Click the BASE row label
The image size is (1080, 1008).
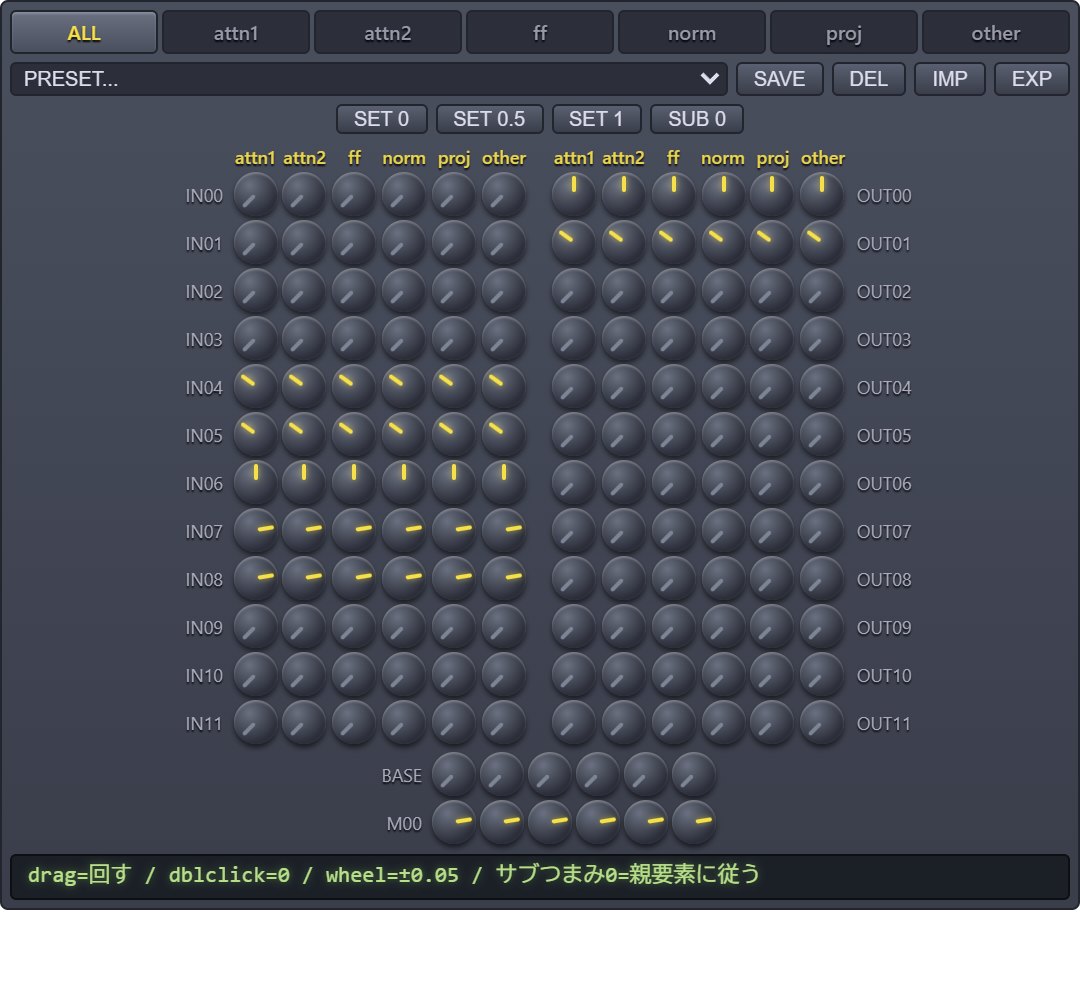(402, 776)
